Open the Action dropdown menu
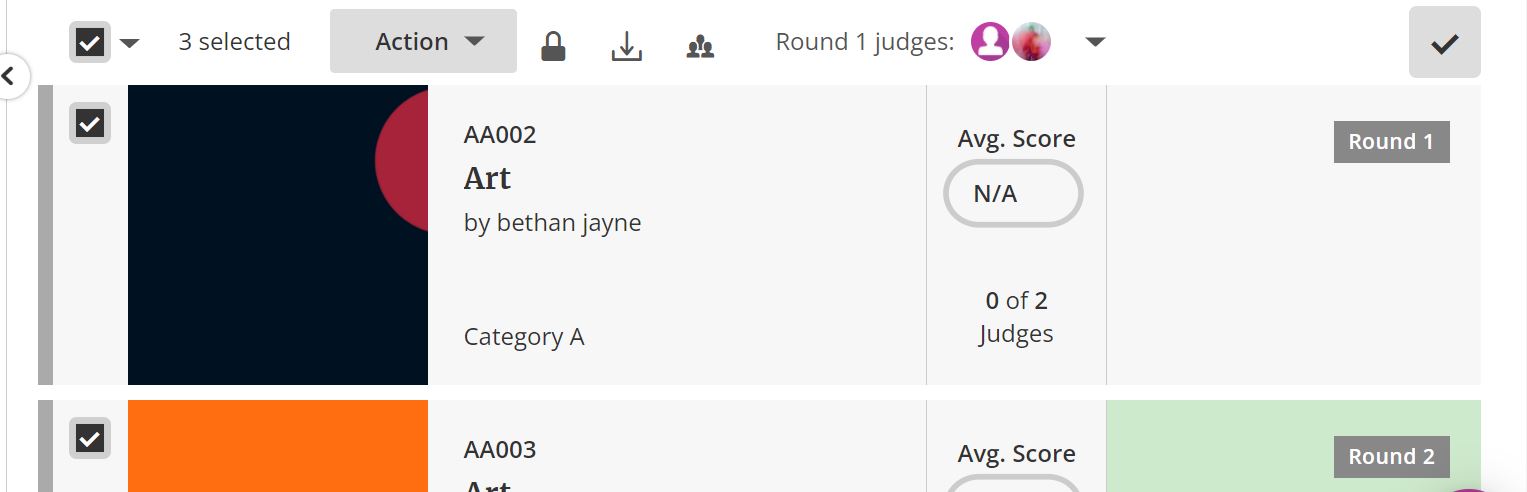This screenshot has width=1527, height=492. [x=423, y=42]
